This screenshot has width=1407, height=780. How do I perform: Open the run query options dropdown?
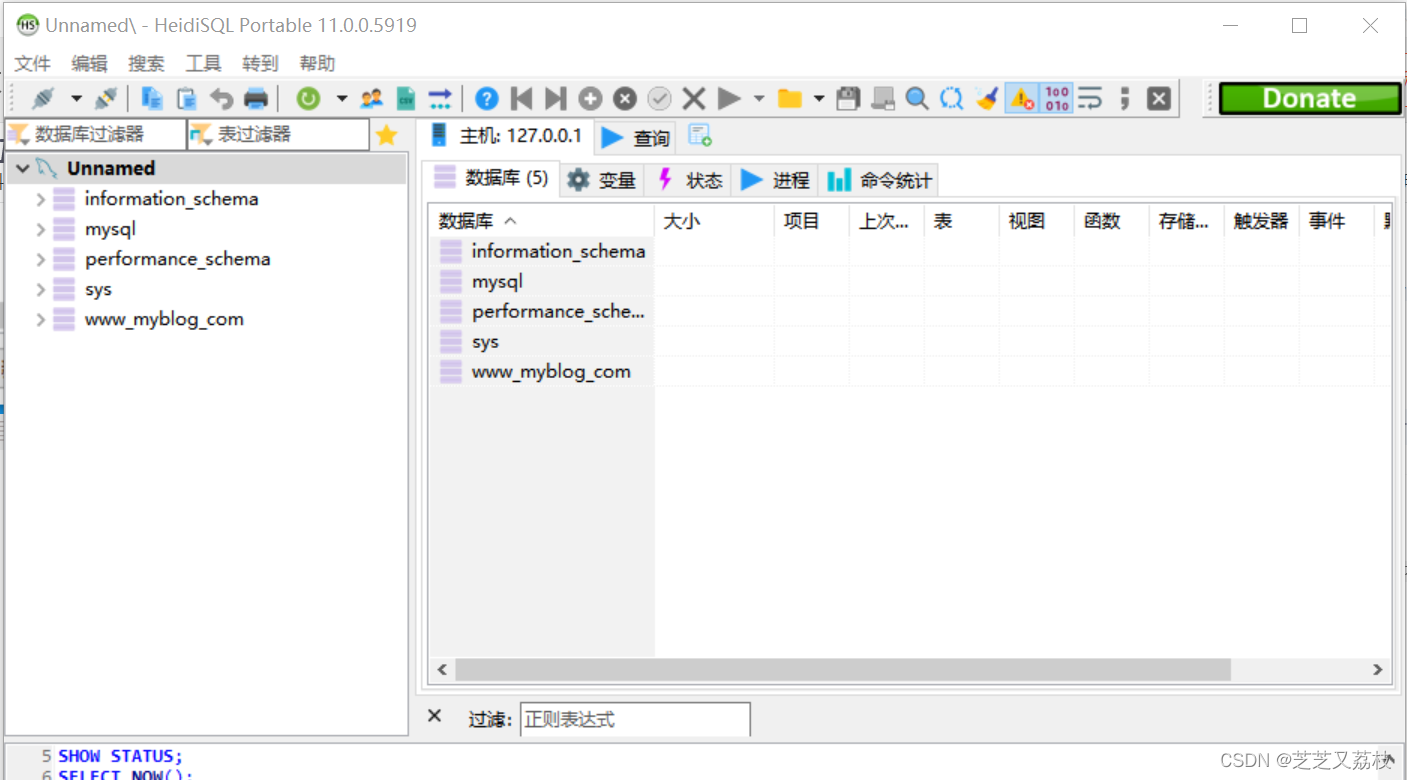click(759, 99)
